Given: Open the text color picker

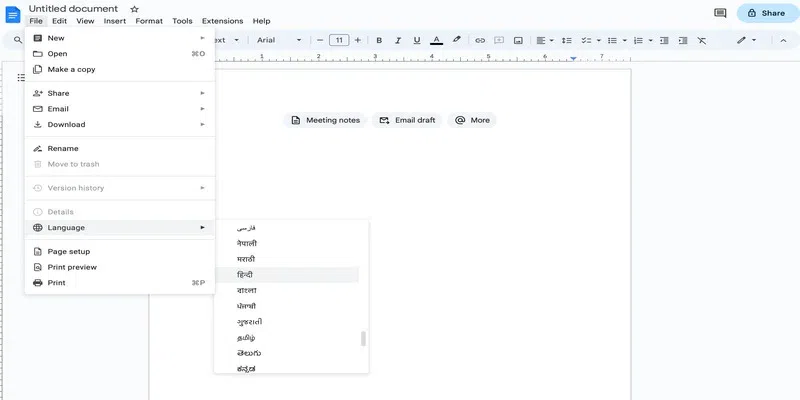Looking at the screenshot, I should pos(436,40).
